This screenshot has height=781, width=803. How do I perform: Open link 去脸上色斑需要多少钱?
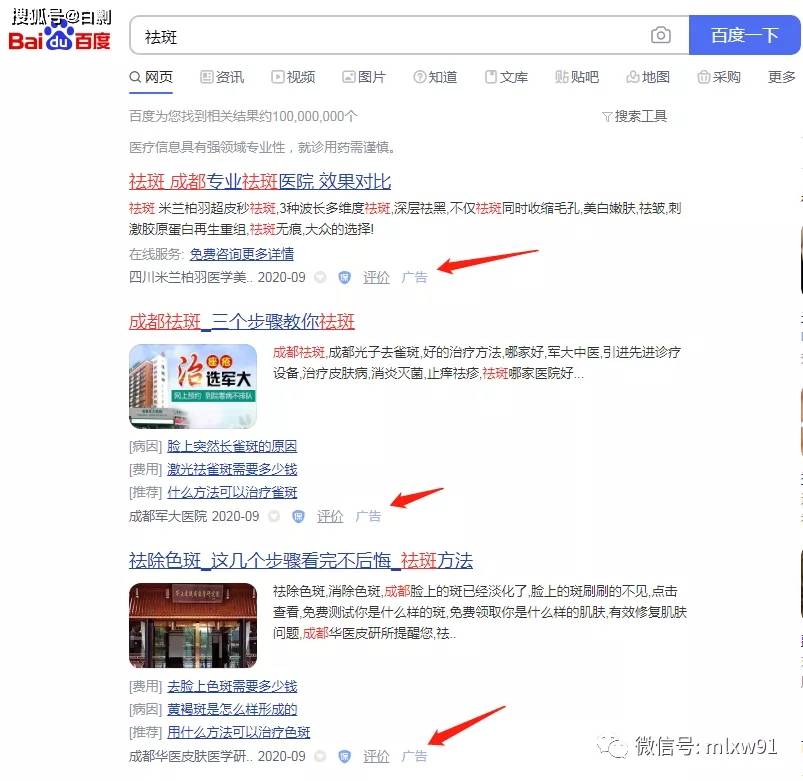(232, 686)
